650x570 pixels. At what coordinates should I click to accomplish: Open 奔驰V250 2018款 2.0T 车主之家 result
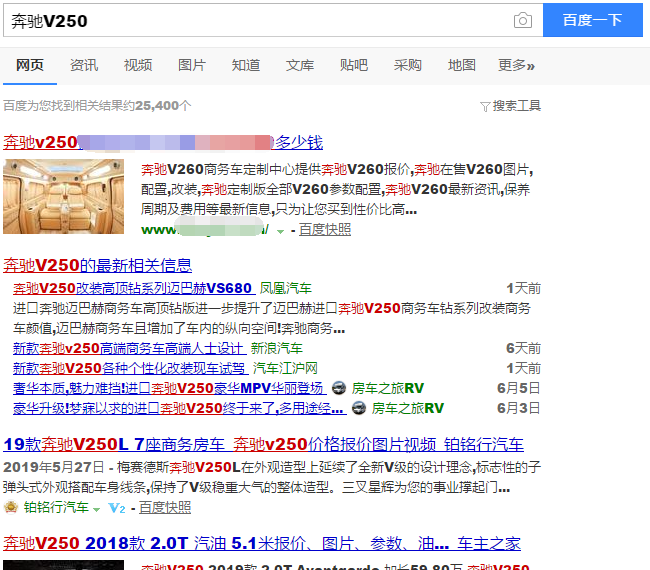262,543
